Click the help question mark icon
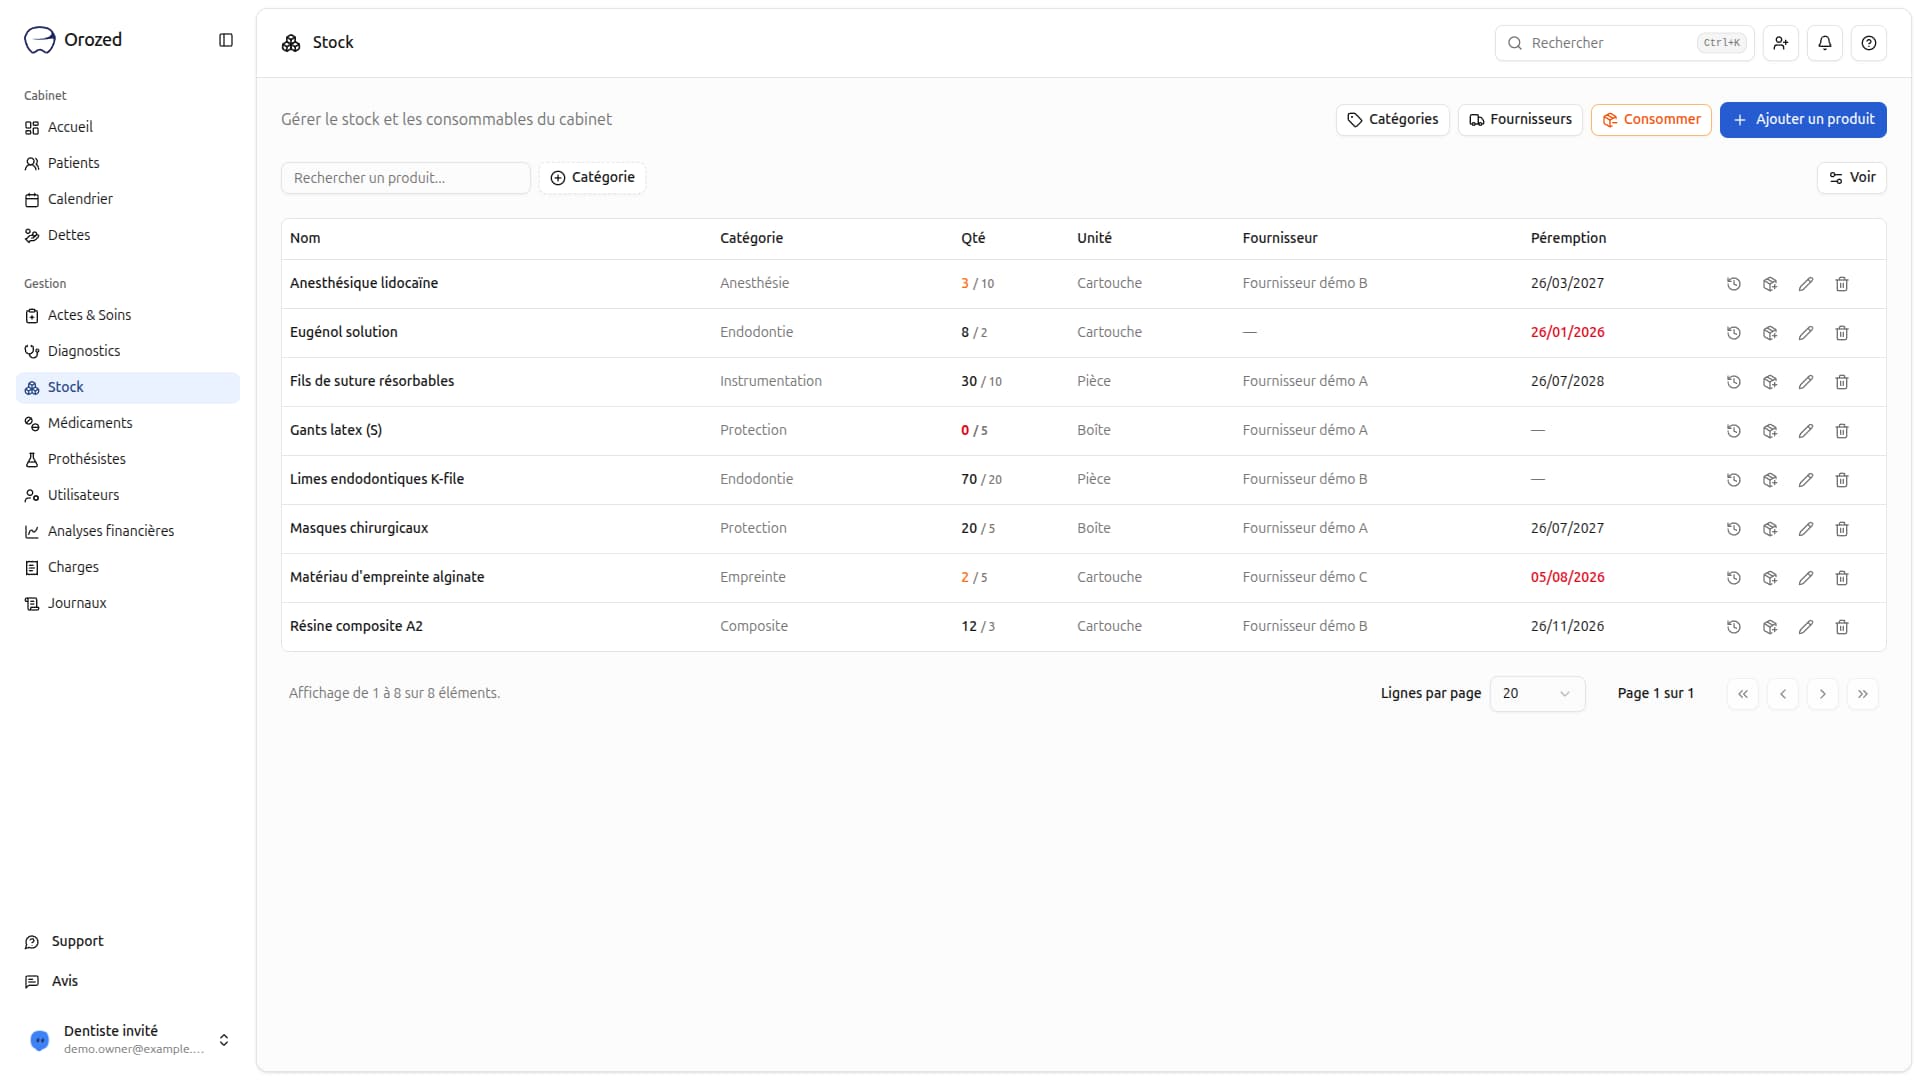Viewport: 1920px width, 1080px height. 1869,43
